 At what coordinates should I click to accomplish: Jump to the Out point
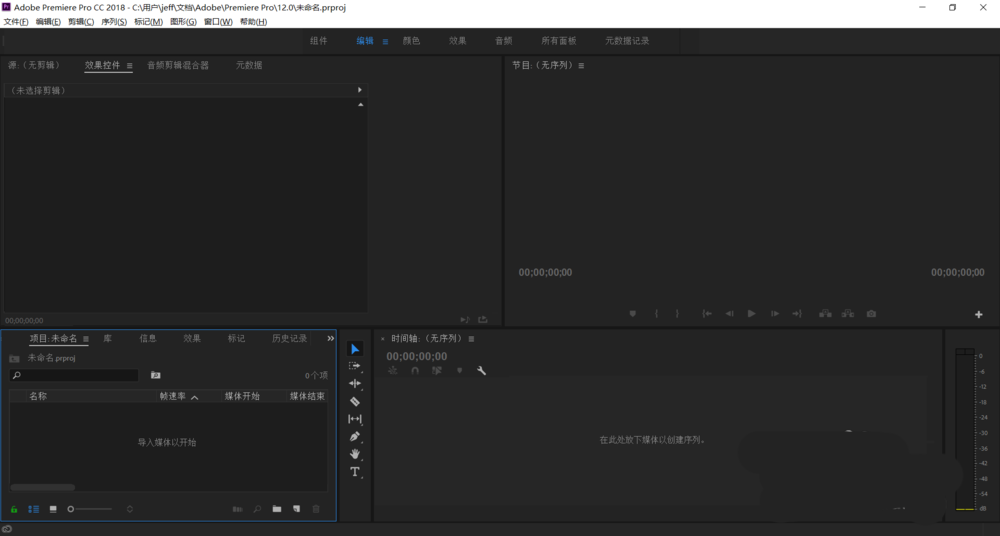coord(797,314)
